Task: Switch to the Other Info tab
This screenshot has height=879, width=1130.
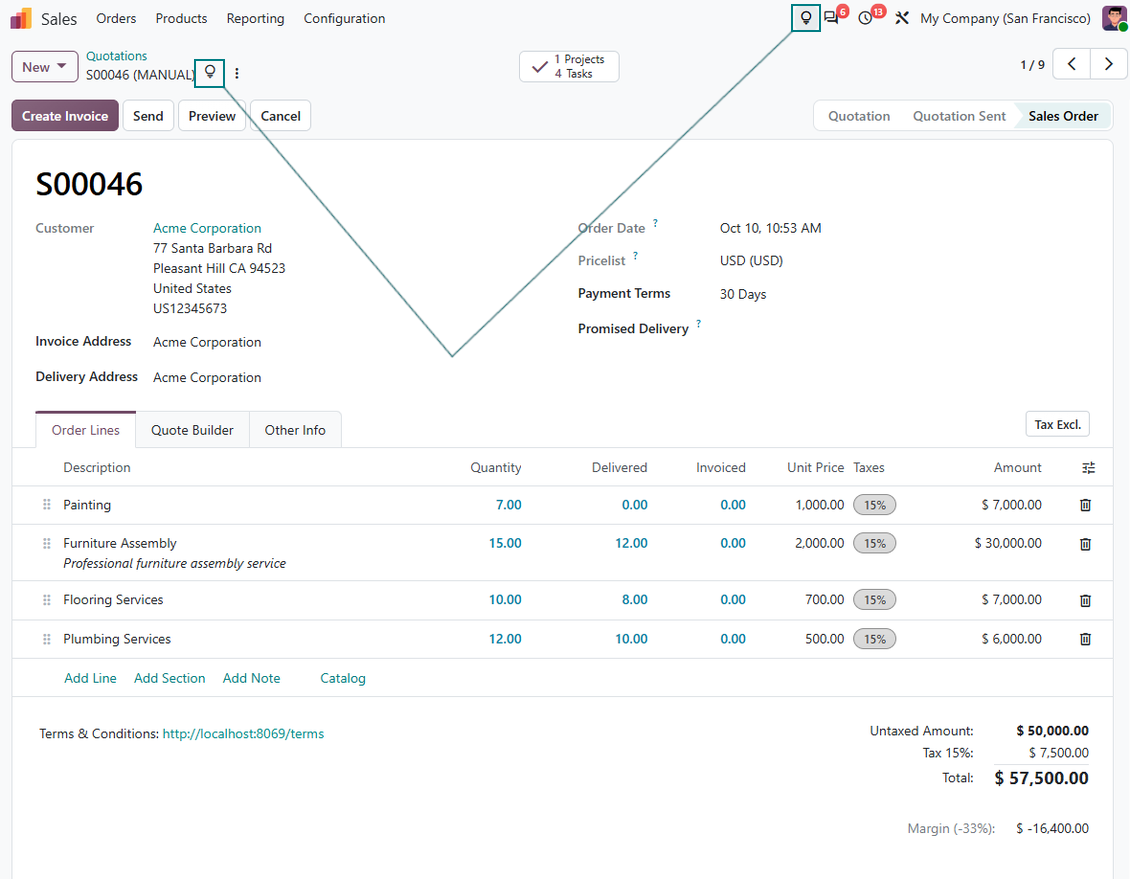Action: click(x=295, y=430)
